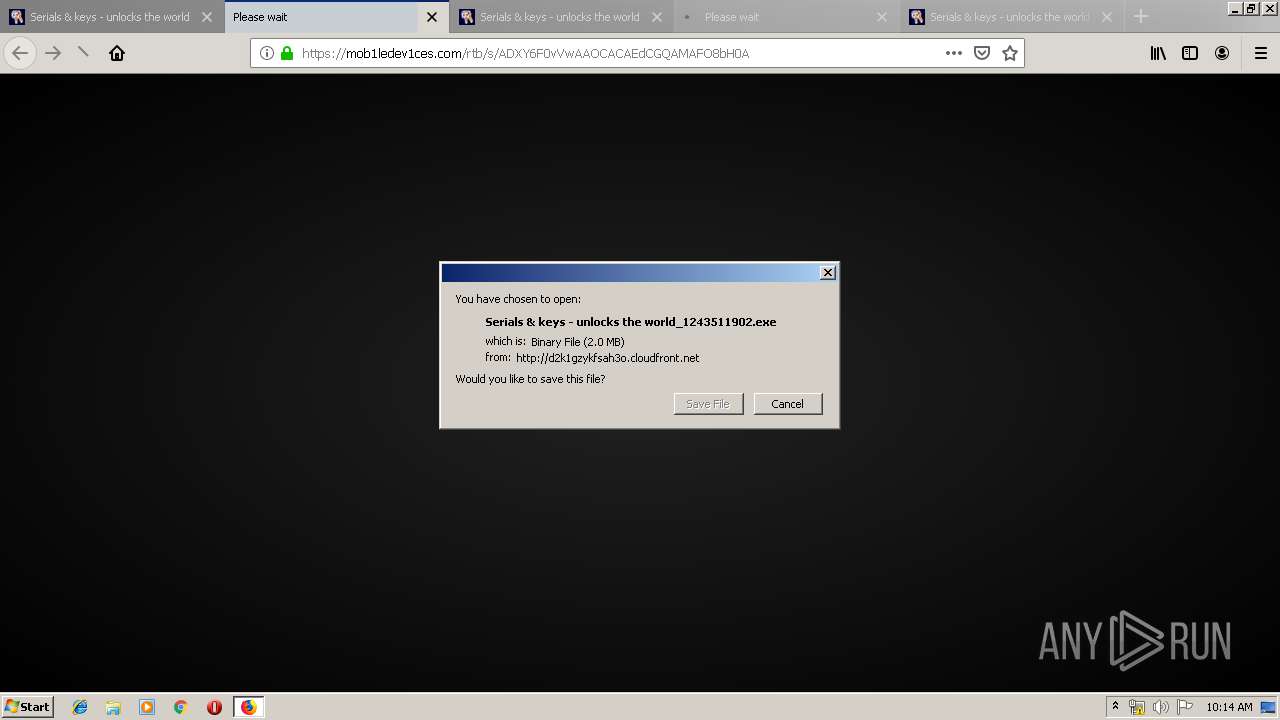Launch Google Chrome from taskbar
The width and height of the screenshot is (1280, 720).
pos(180,707)
